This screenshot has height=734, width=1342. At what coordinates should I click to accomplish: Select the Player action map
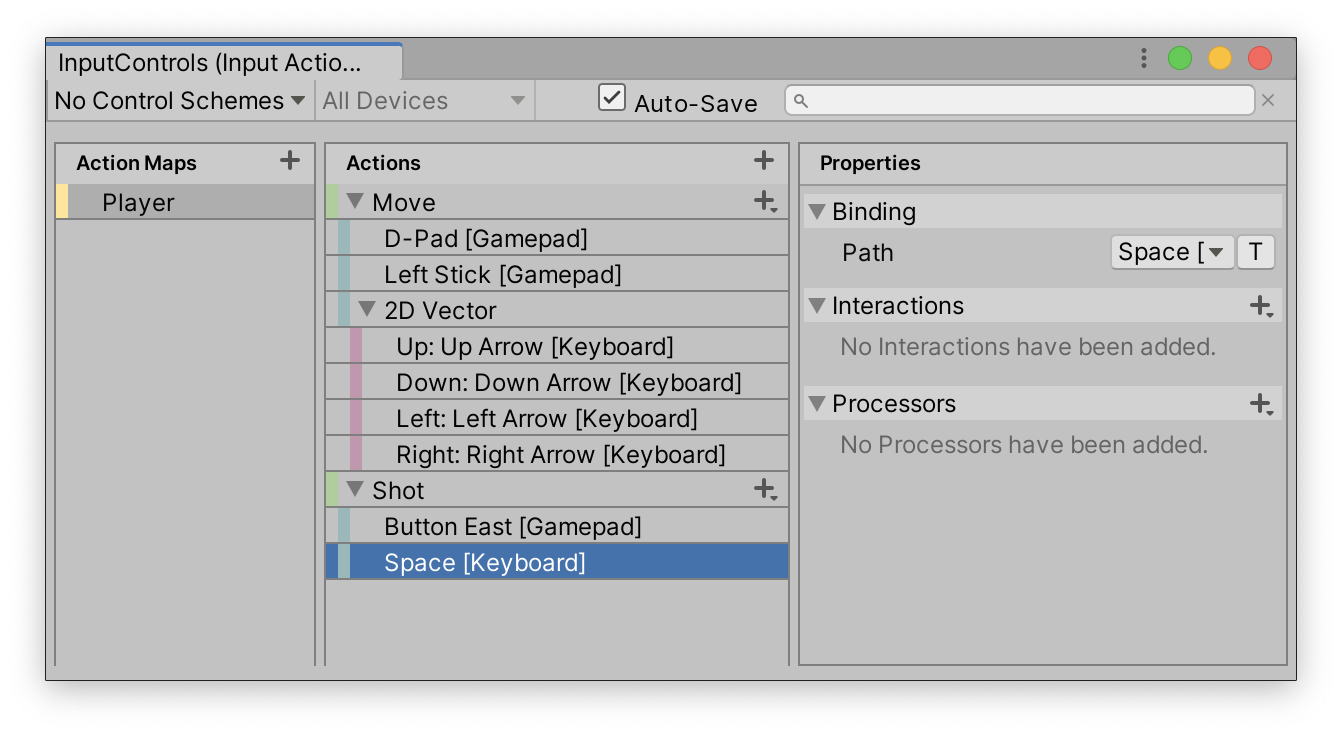(x=138, y=203)
